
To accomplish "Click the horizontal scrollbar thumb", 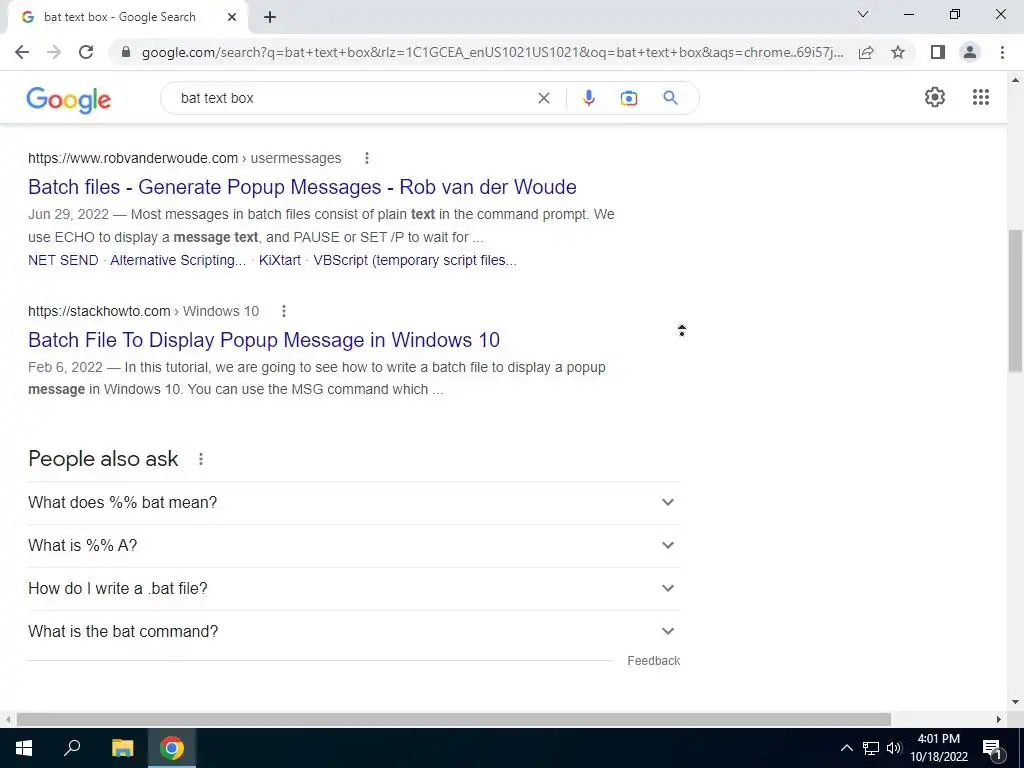I will point(454,719).
